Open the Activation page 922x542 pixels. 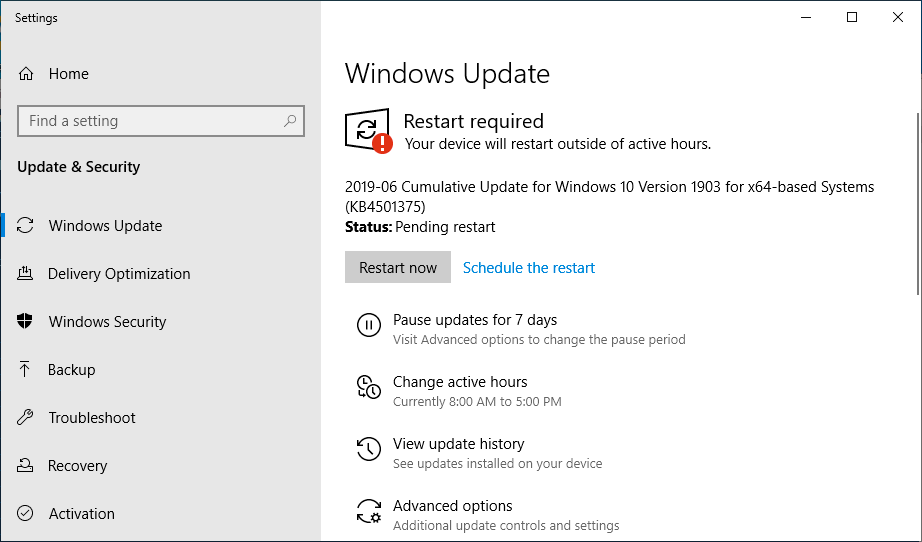tap(82, 514)
